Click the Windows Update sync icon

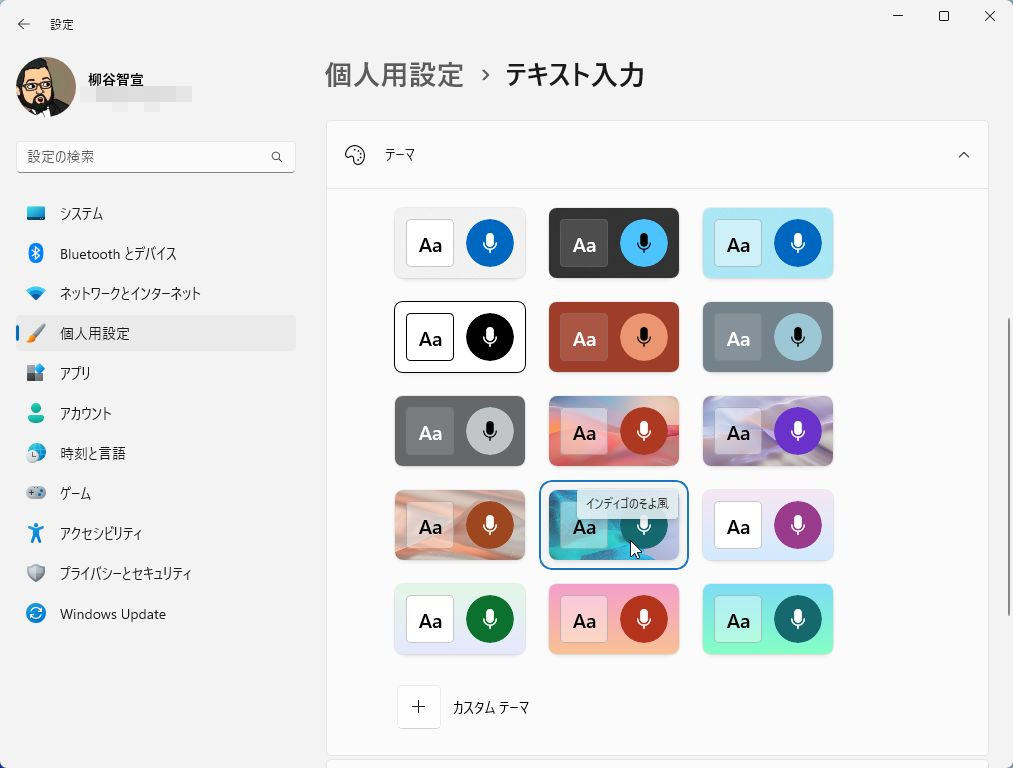tap(36, 614)
